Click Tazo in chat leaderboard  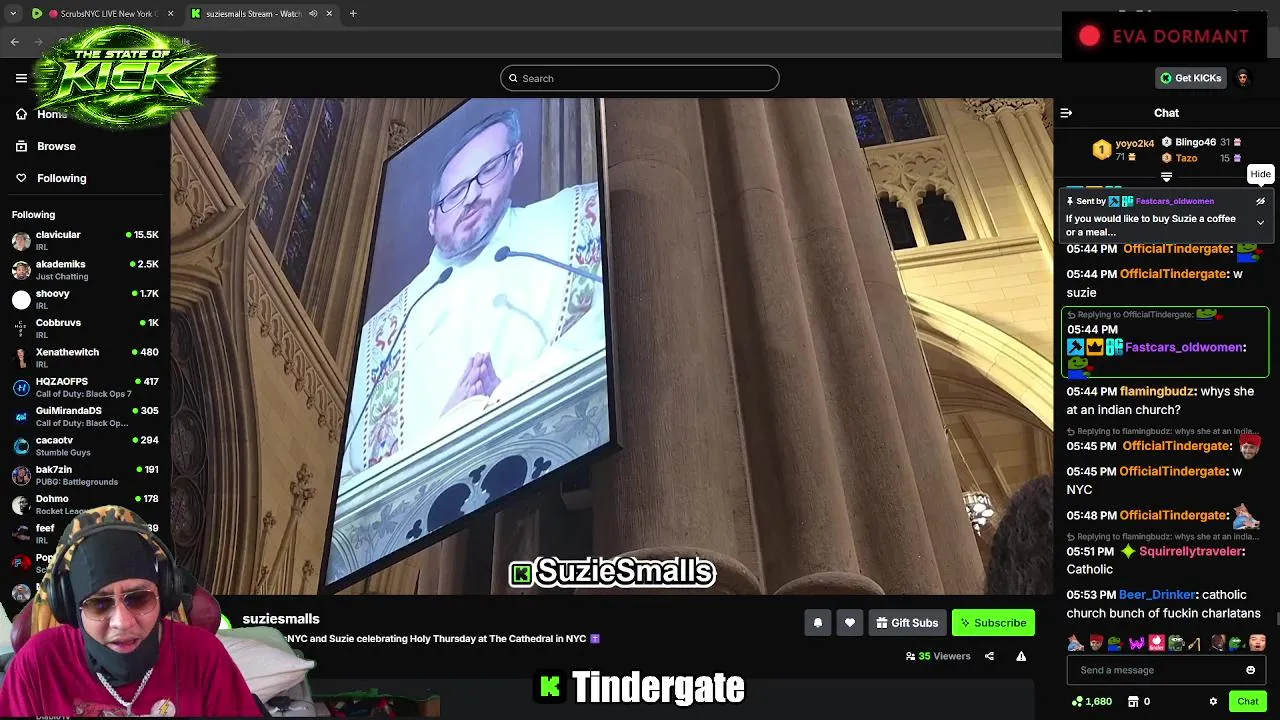(x=1186, y=158)
